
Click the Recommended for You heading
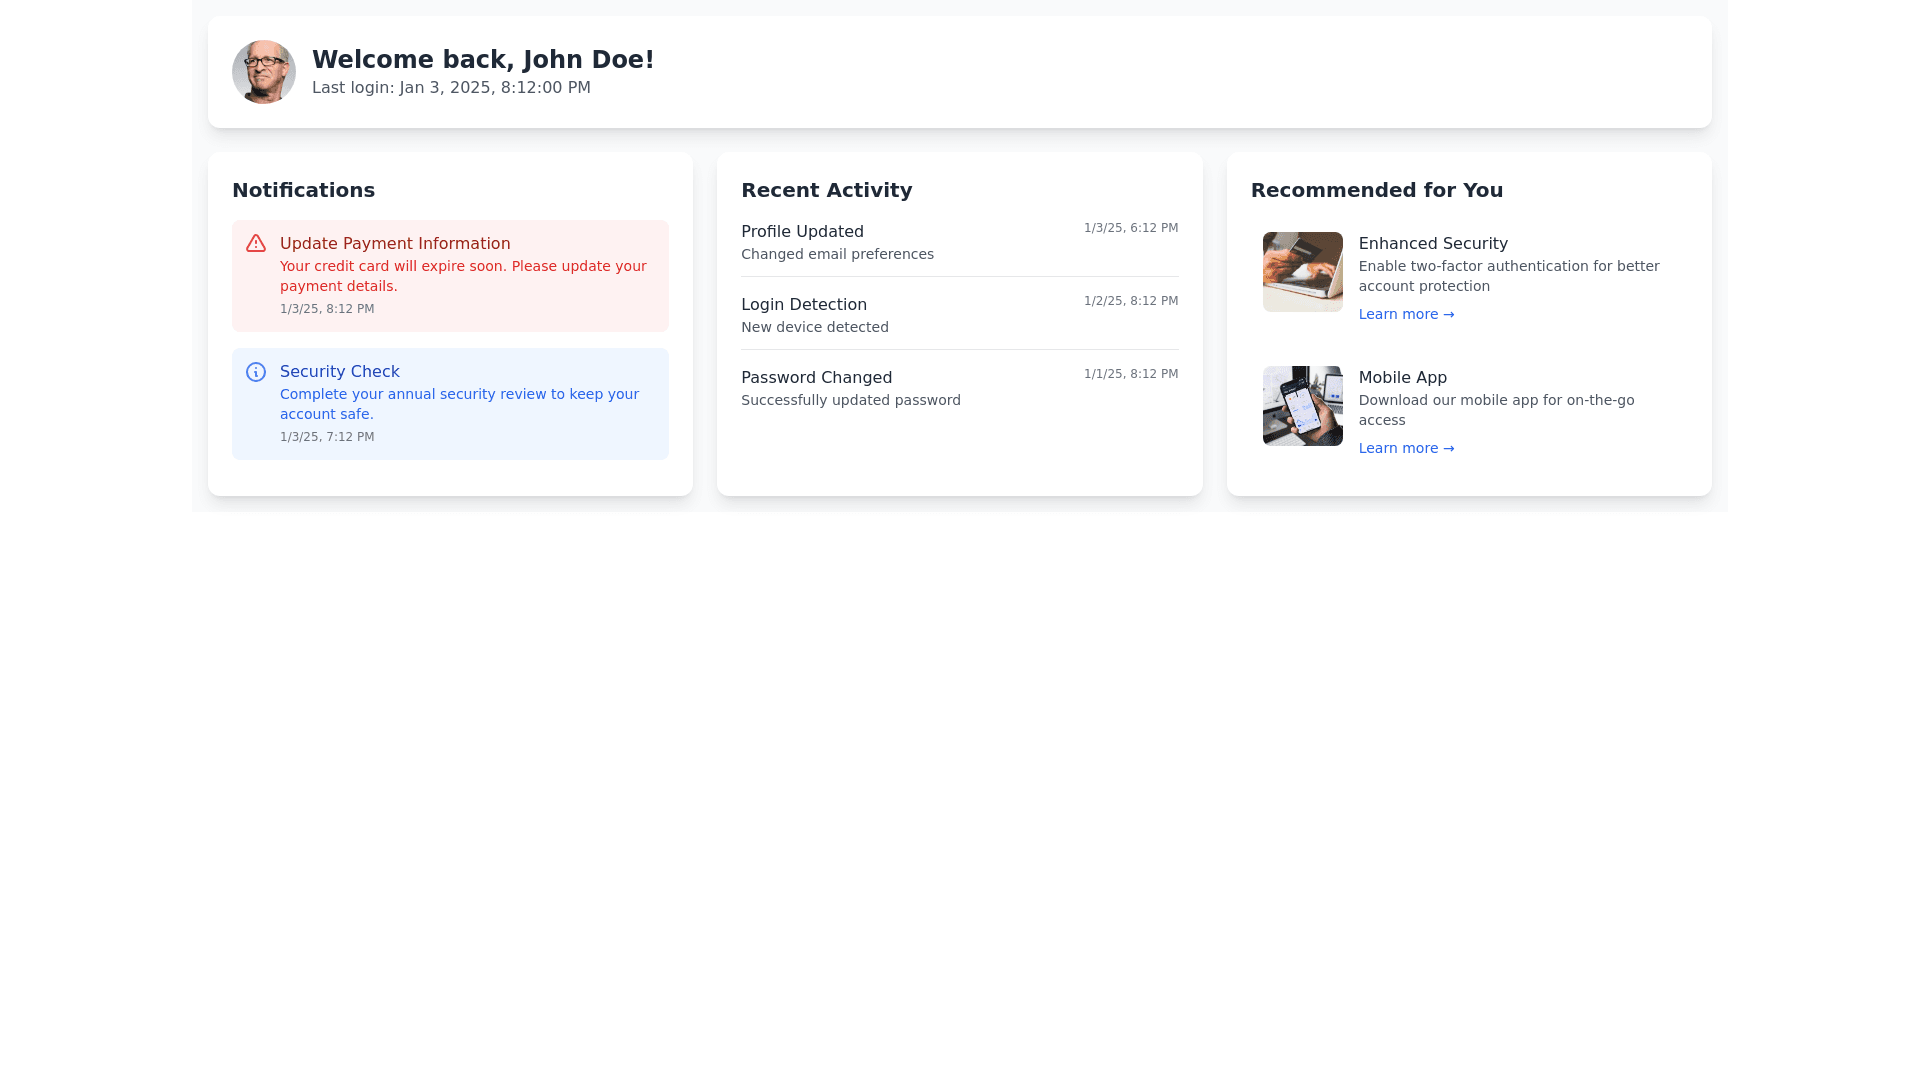(x=1376, y=190)
